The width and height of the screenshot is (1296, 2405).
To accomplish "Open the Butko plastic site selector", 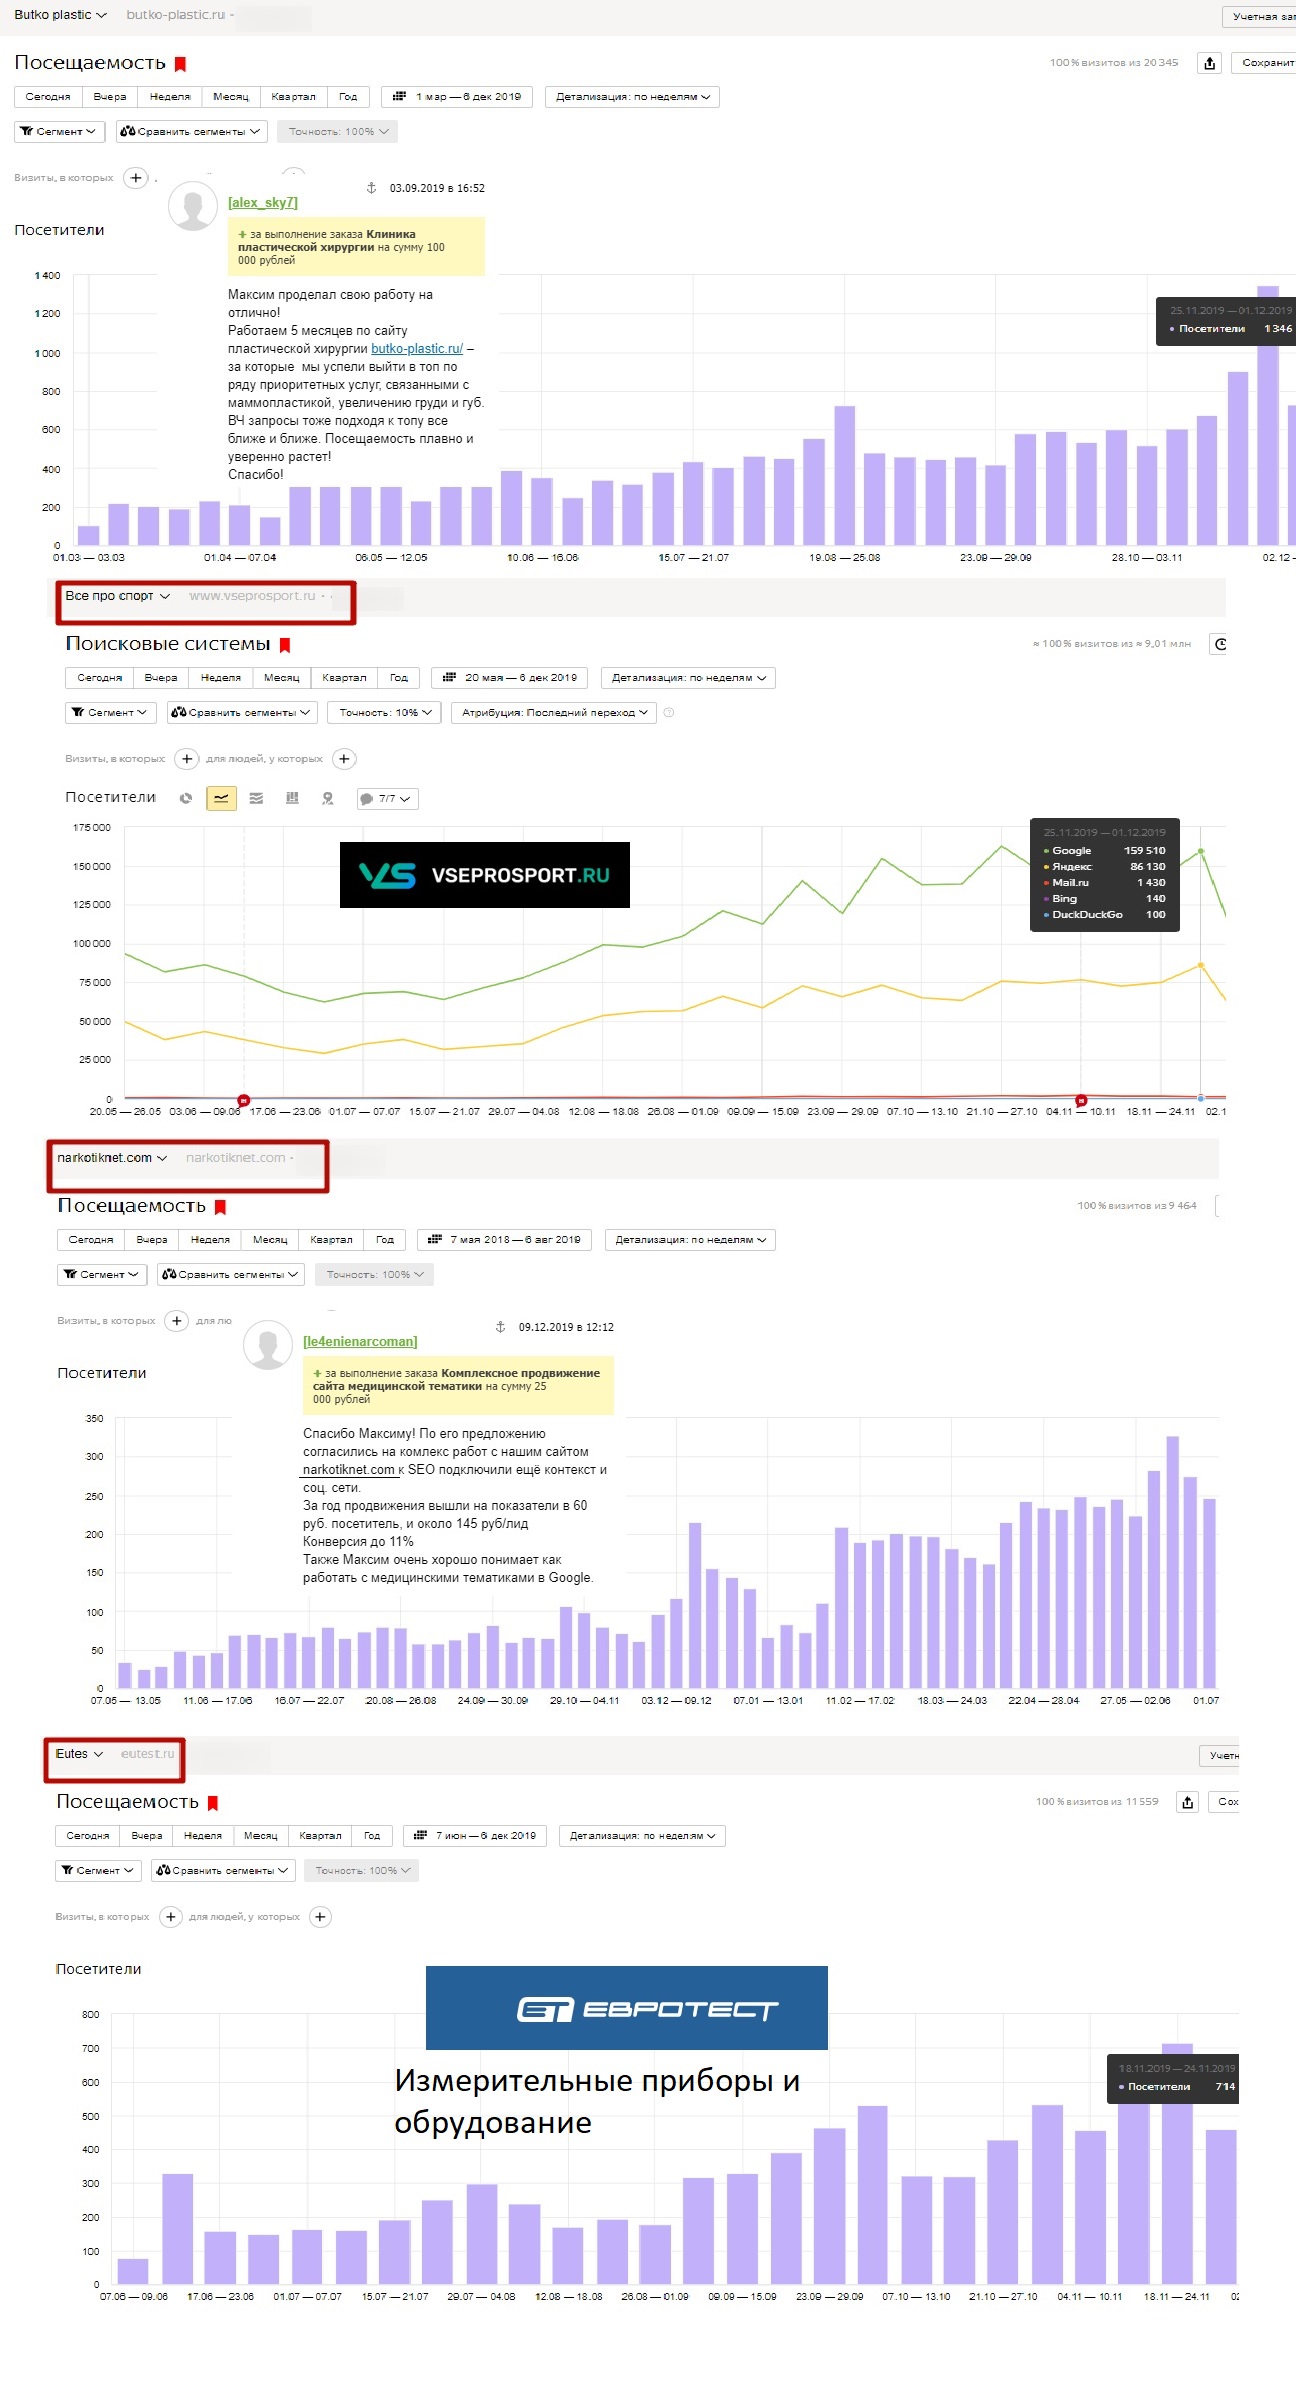I will point(60,15).
